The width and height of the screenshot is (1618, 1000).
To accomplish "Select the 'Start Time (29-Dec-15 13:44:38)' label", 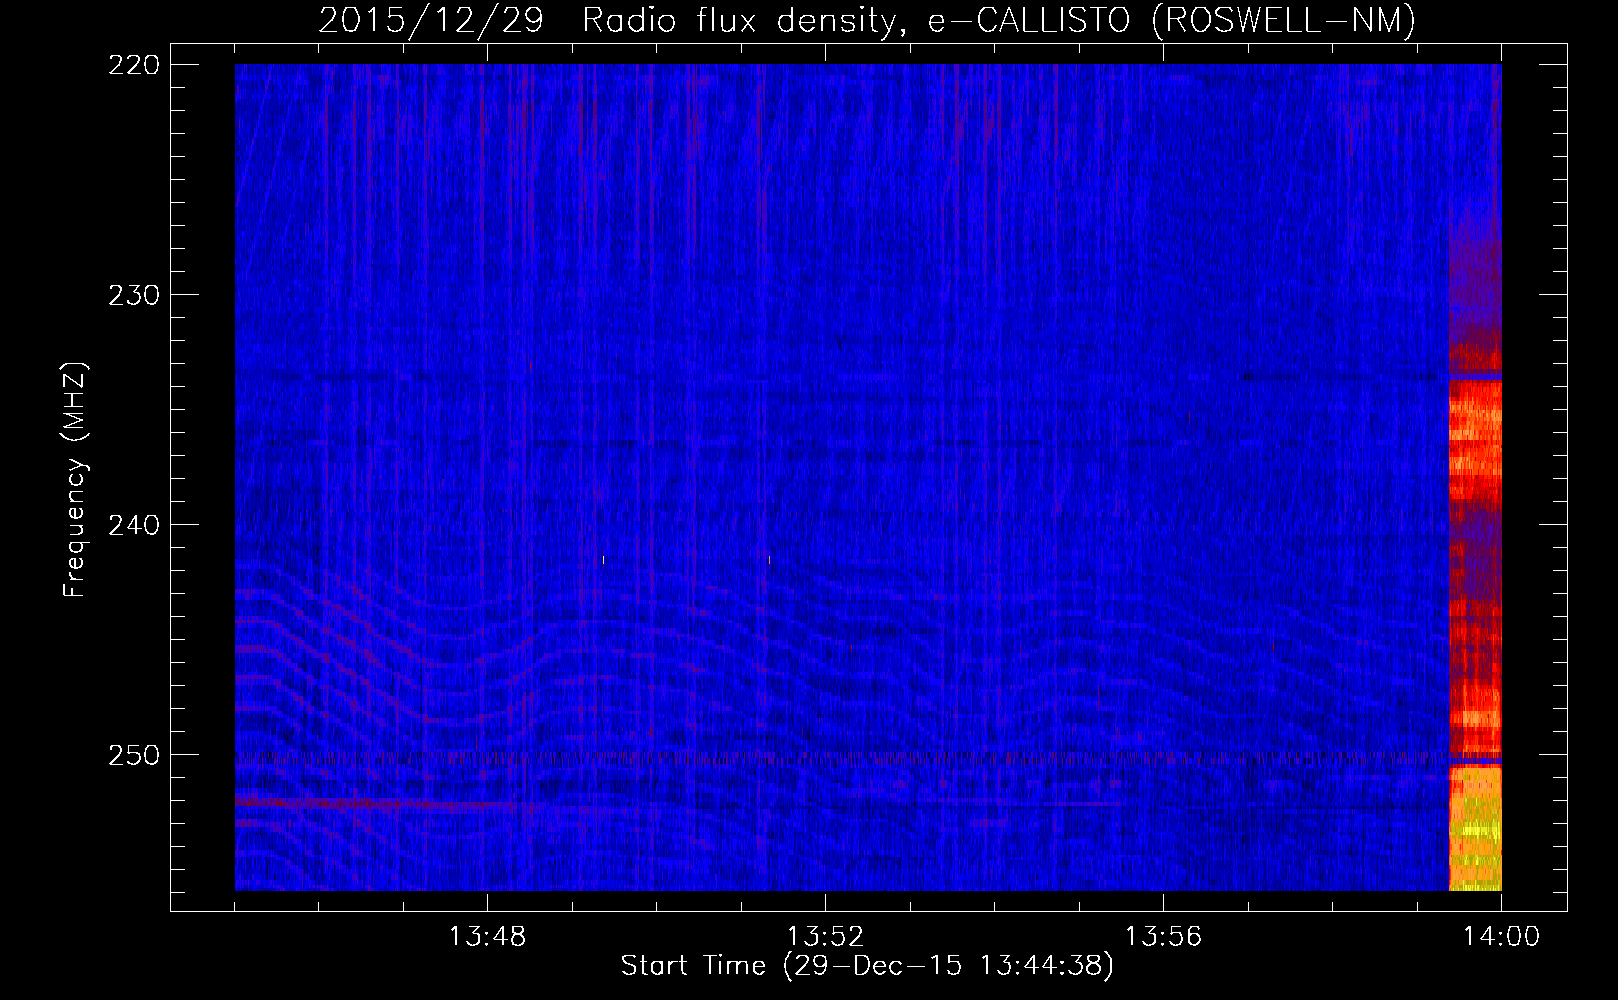I will click(x=867, y=966).
